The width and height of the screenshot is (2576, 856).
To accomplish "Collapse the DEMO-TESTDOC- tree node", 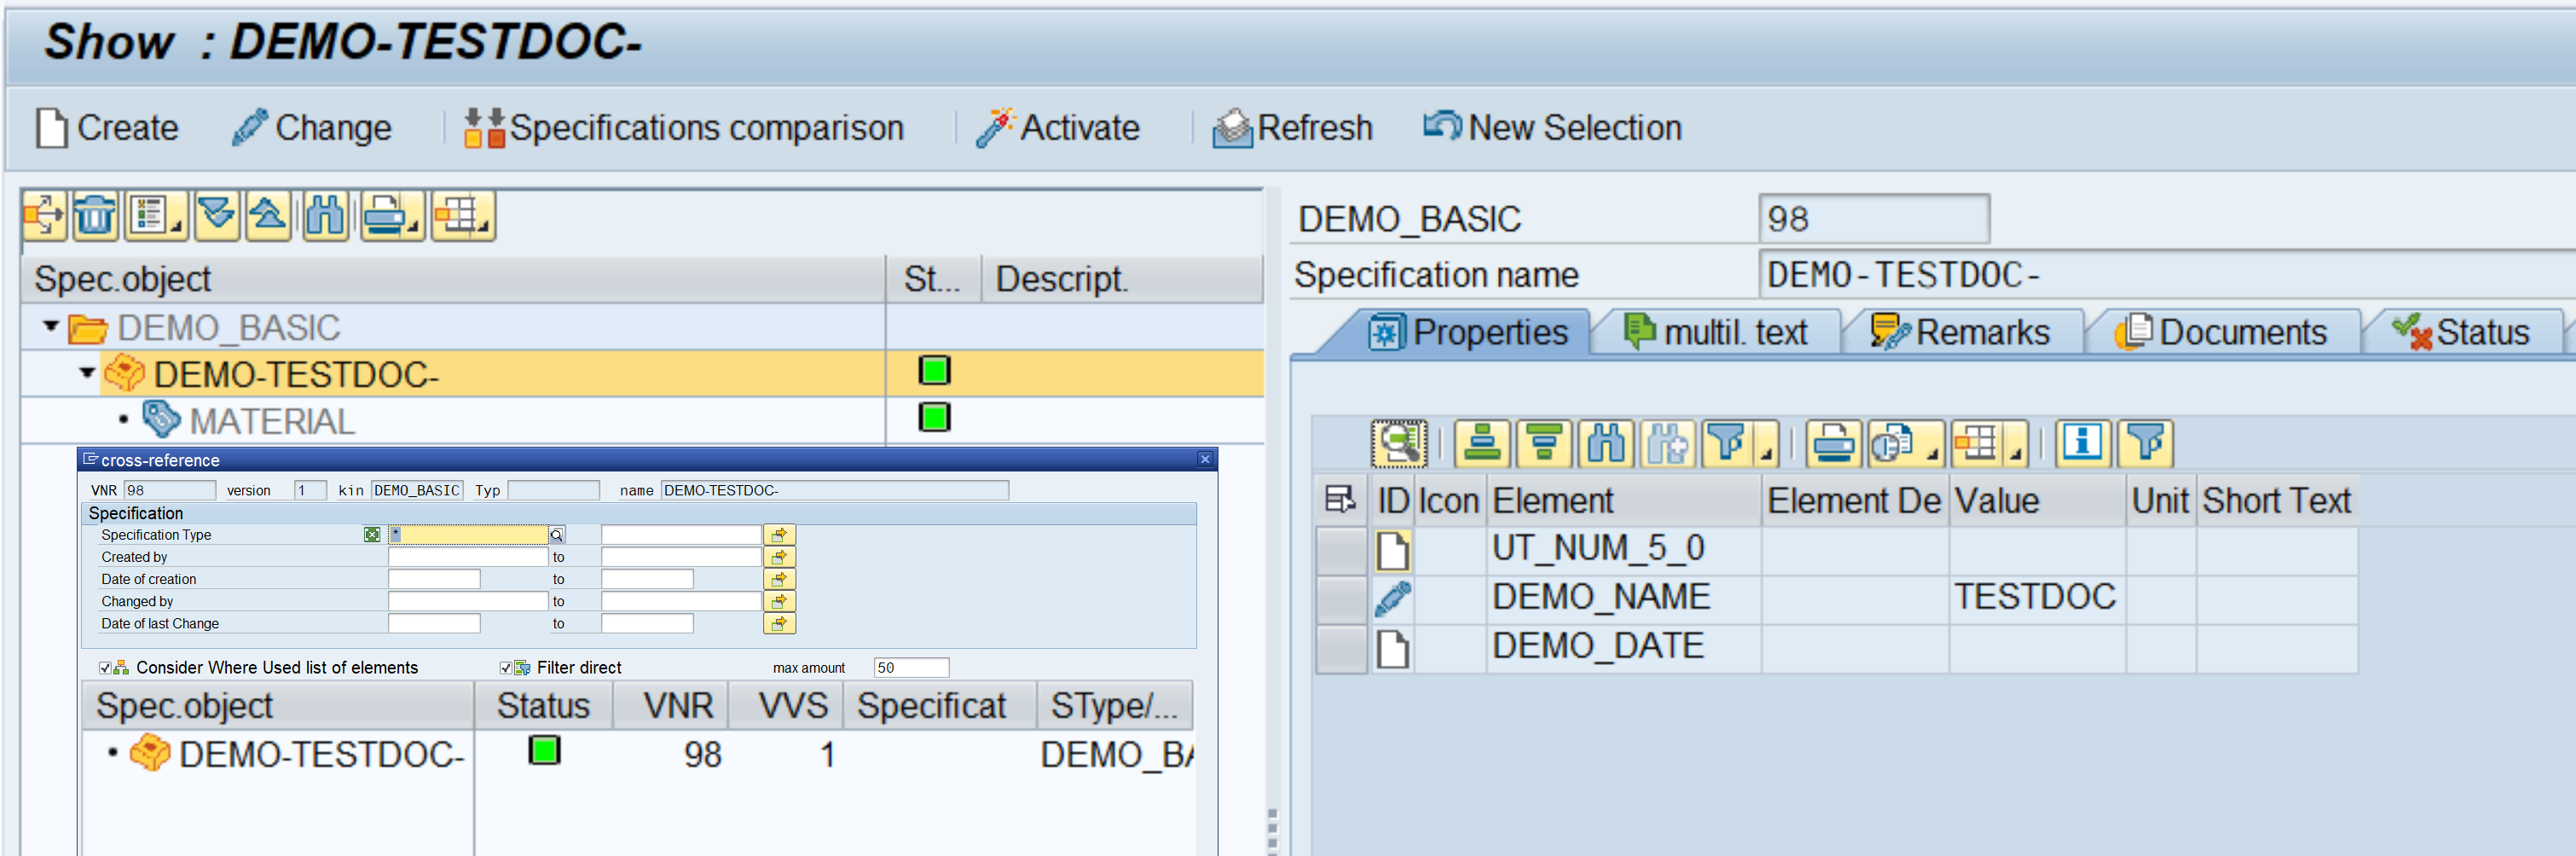I will click(x=87, y=374).
